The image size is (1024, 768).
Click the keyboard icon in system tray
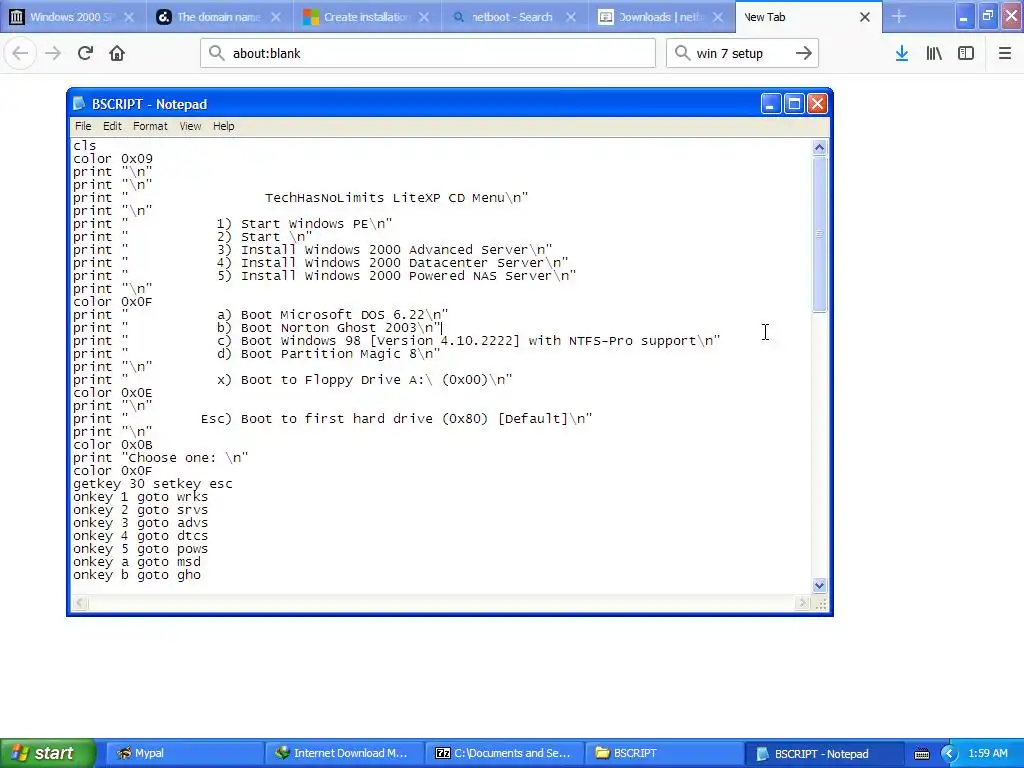(921, 754)
